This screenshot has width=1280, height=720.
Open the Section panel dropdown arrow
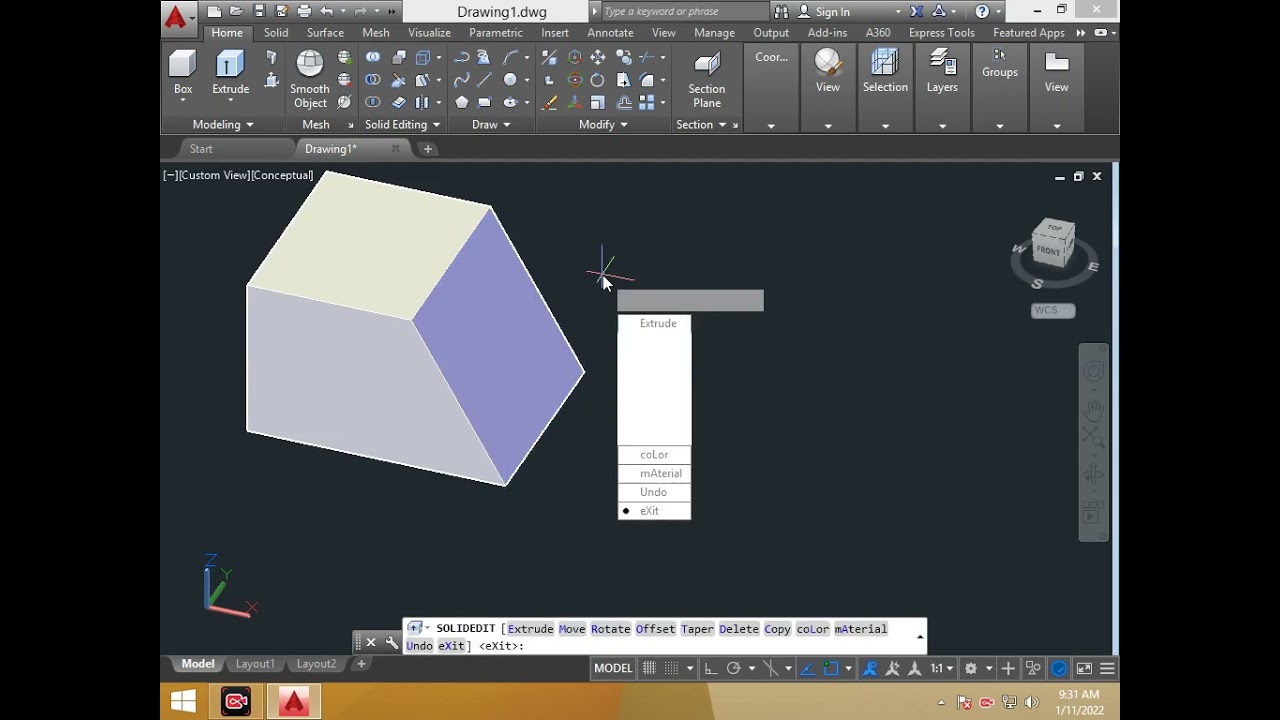tap(722, 125)
